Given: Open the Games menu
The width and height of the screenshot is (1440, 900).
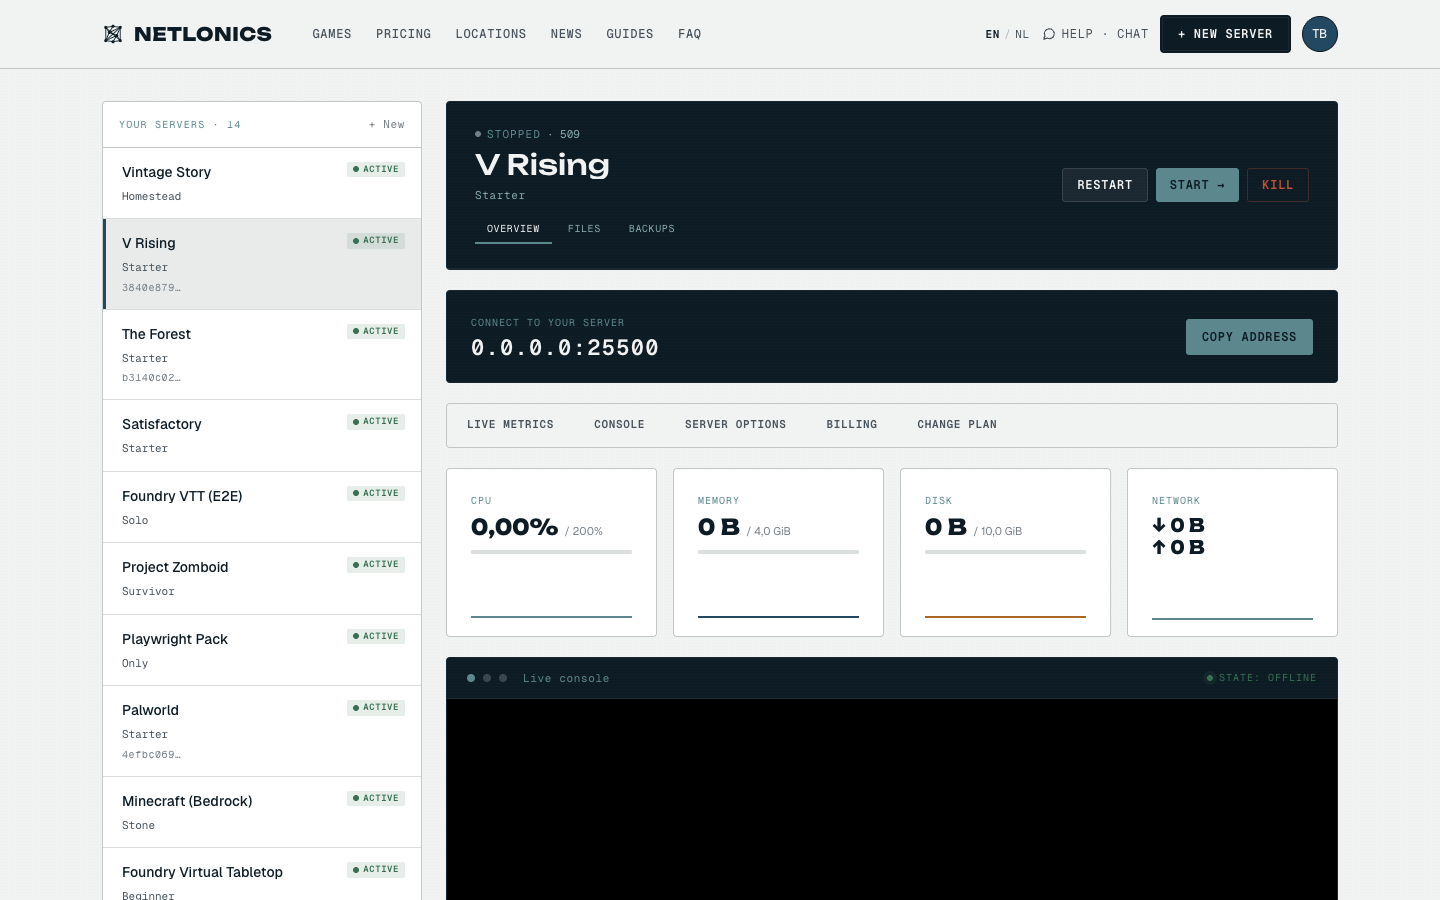Looking at the screenshot, I should 332,34.
